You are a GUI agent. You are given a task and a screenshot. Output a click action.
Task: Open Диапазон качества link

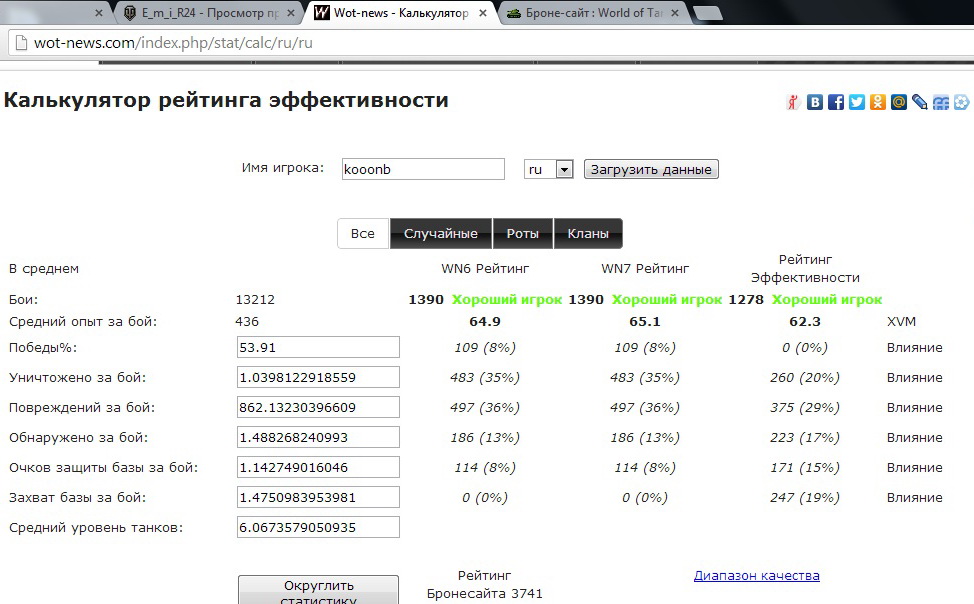click(x=757, y=575)
